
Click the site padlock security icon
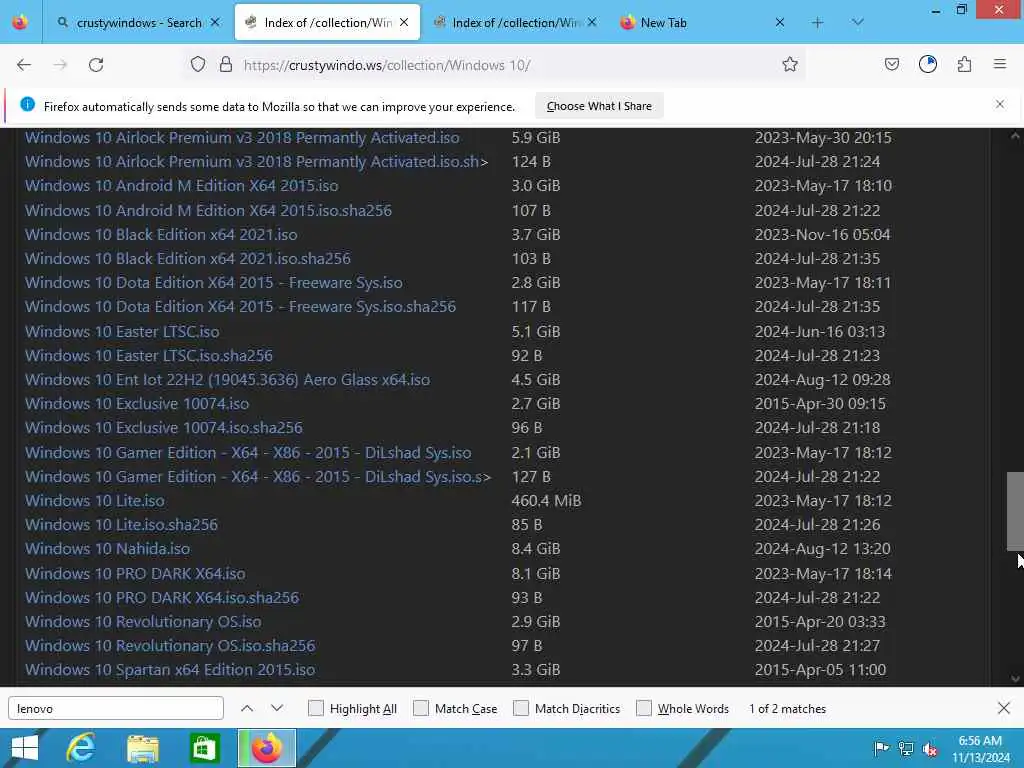[226, 65]
